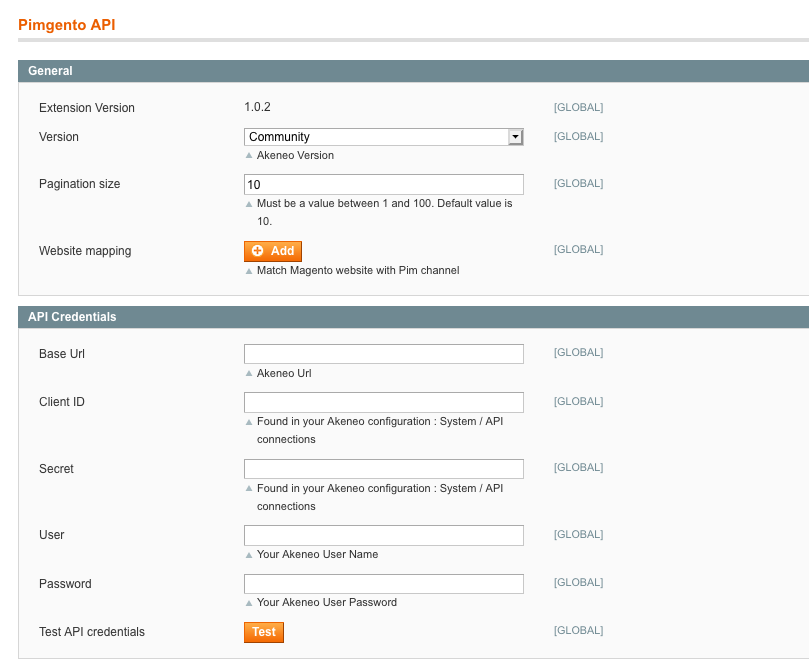Collapse the General section header

click(x=413, y=71)
